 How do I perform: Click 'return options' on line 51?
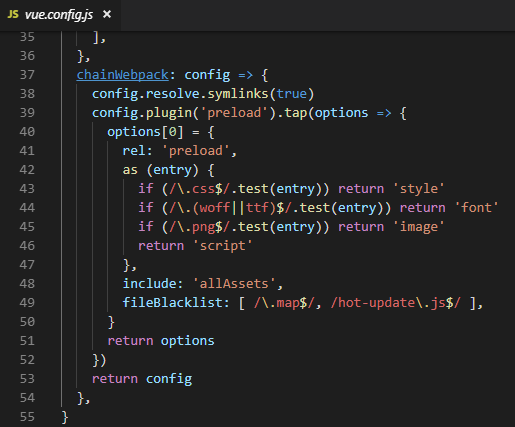161,341
